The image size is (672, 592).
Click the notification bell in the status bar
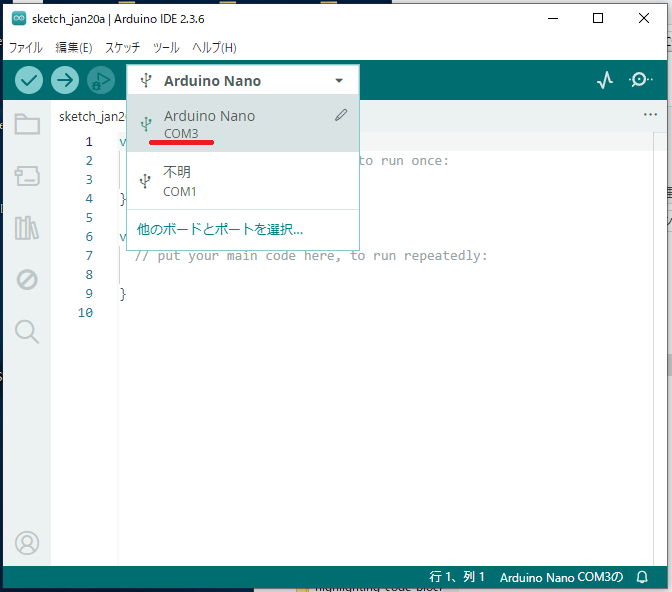[x=642, y=577]
